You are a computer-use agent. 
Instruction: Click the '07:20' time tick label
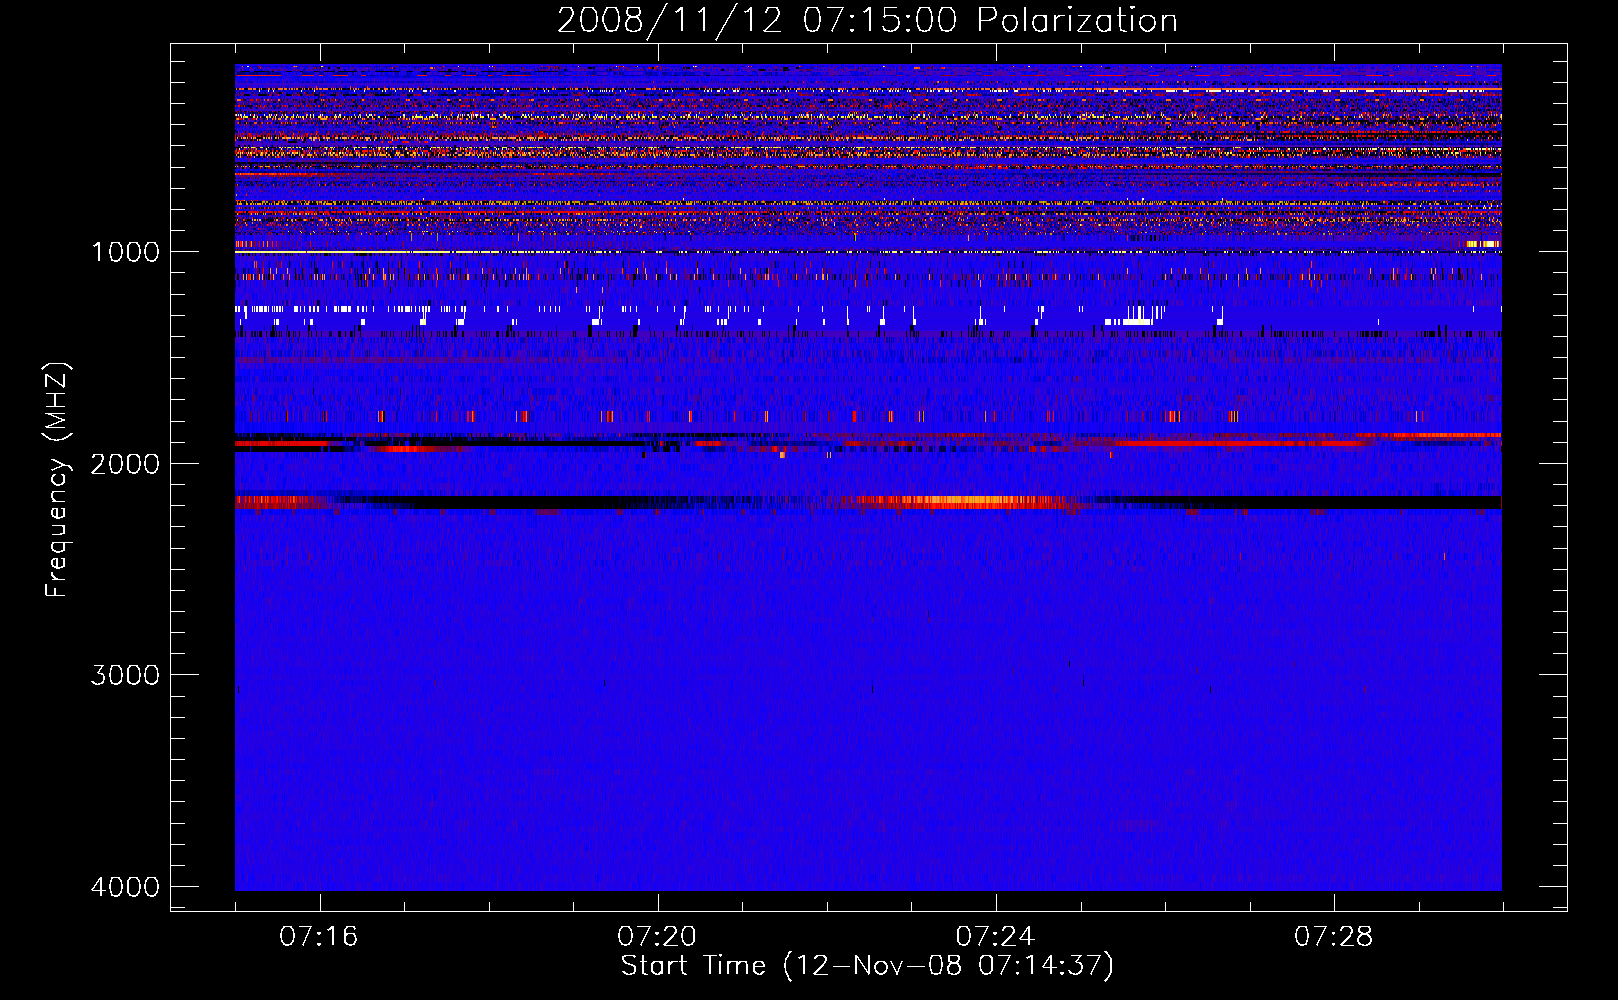[x=657, y=937]
